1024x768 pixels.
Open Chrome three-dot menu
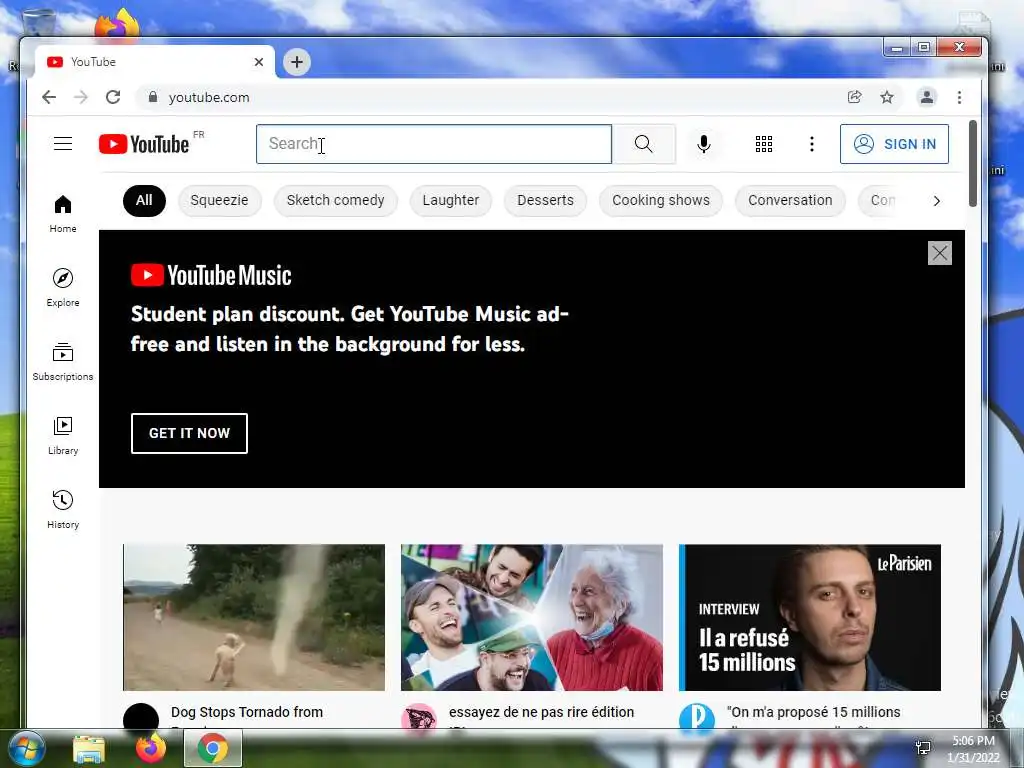coord(959,97)
